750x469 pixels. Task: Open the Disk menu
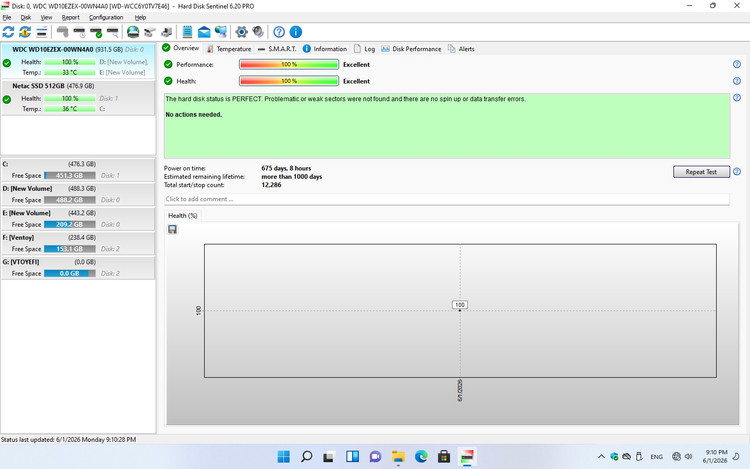click(26, 17)
